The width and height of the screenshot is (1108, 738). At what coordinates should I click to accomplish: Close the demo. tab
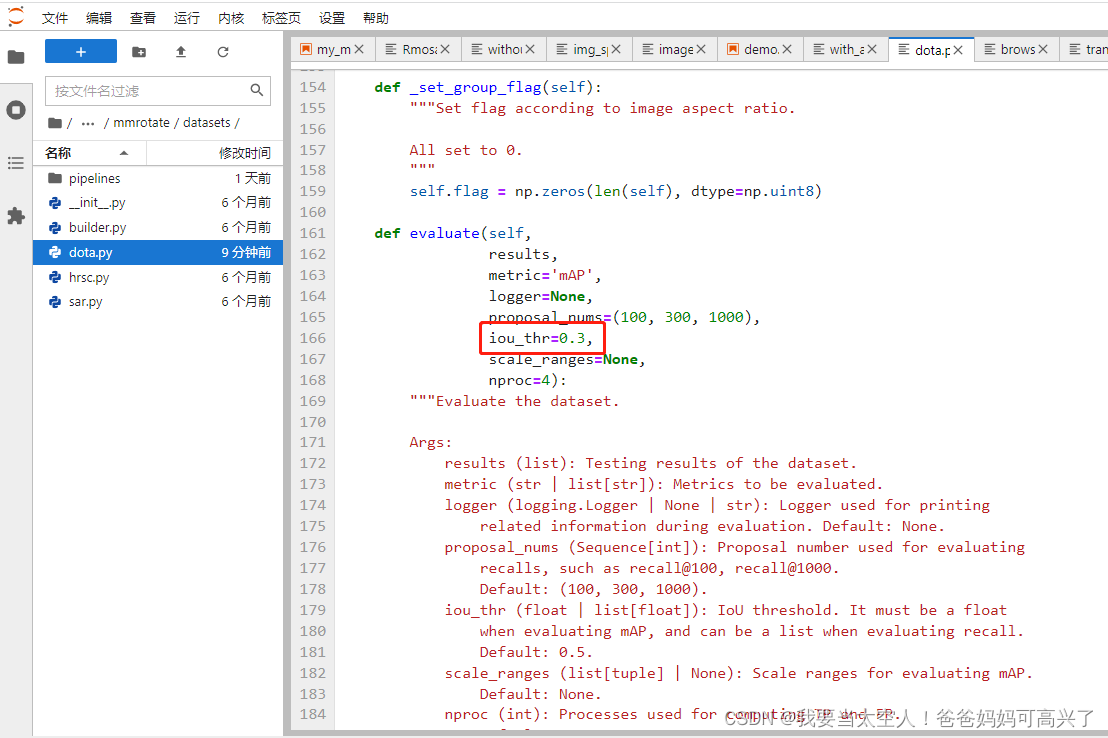click(787, 49)
